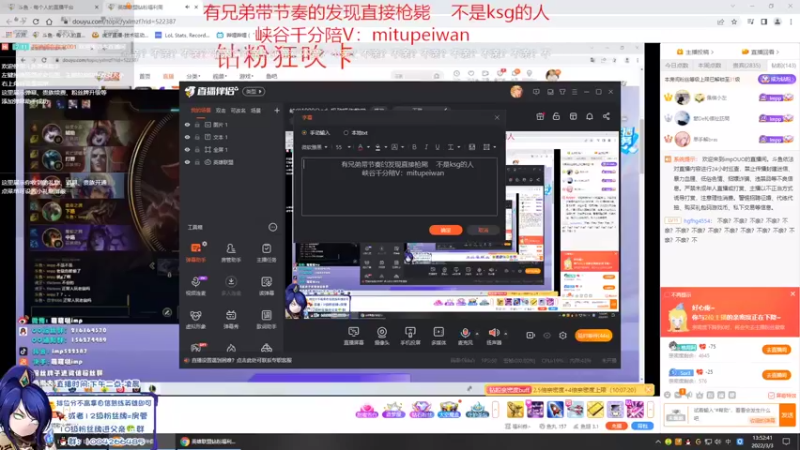Close the orange notification popup
This screenshot has height=450, width=800.
(x=792, y=294)
